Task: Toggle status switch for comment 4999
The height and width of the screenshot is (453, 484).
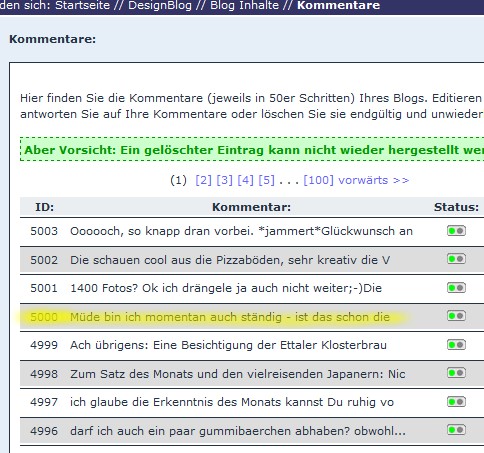Action: click(x=456, y=345)
